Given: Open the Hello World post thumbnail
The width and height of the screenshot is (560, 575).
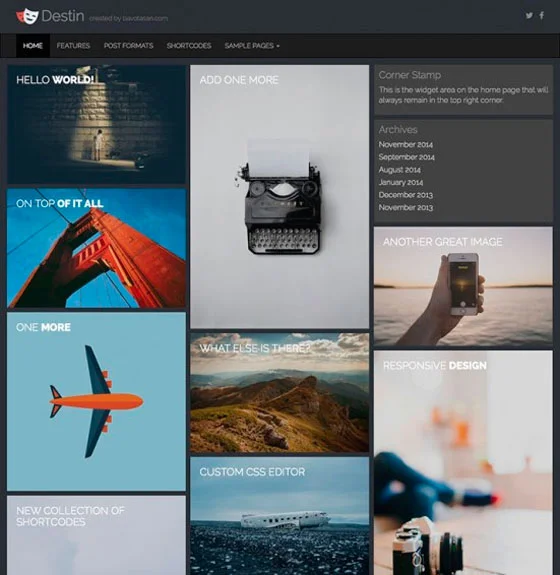Looking at the screenshot, I should 96,124.
